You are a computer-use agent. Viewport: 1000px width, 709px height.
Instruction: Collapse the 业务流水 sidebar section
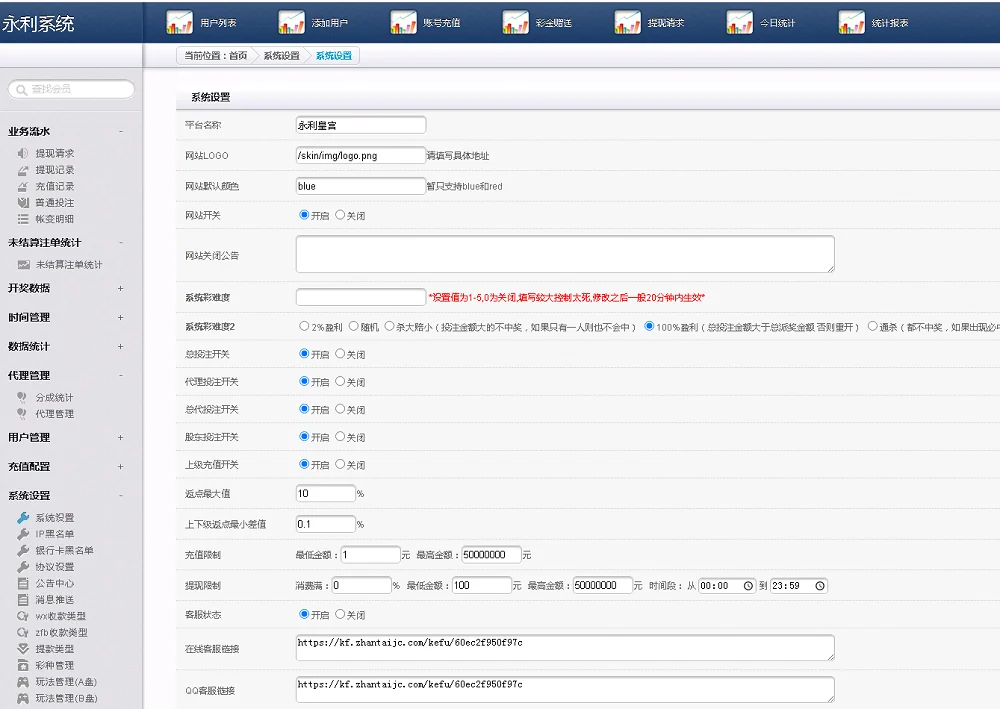pos(121,131)
